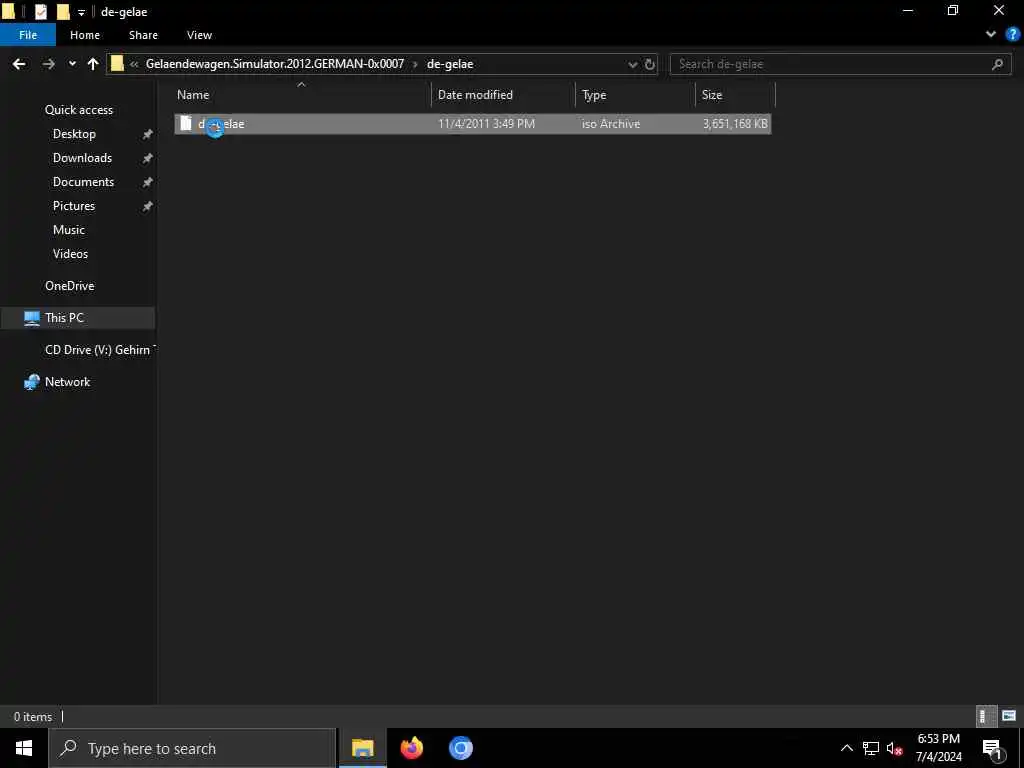Open OneDrive in navigation pane
Image resolution: width=1024 pixels, height=768 pixels.
(70, 286)
